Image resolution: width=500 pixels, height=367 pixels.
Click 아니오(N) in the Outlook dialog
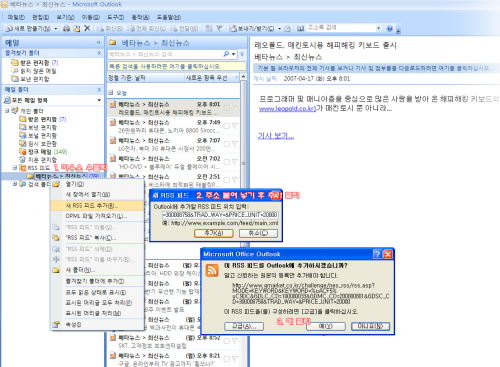(370, 326)
